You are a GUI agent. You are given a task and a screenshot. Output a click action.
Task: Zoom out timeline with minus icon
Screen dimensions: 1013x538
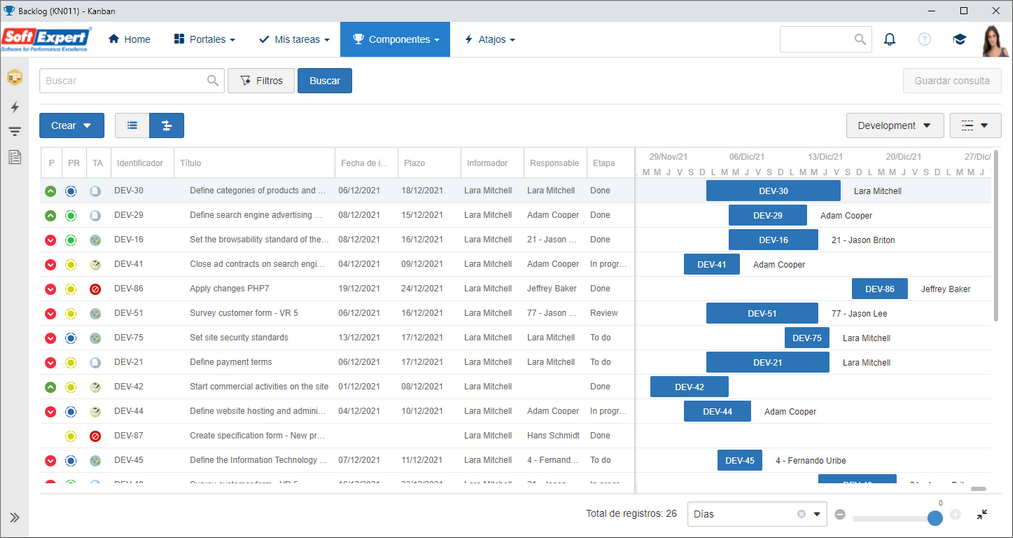[840, 515]
